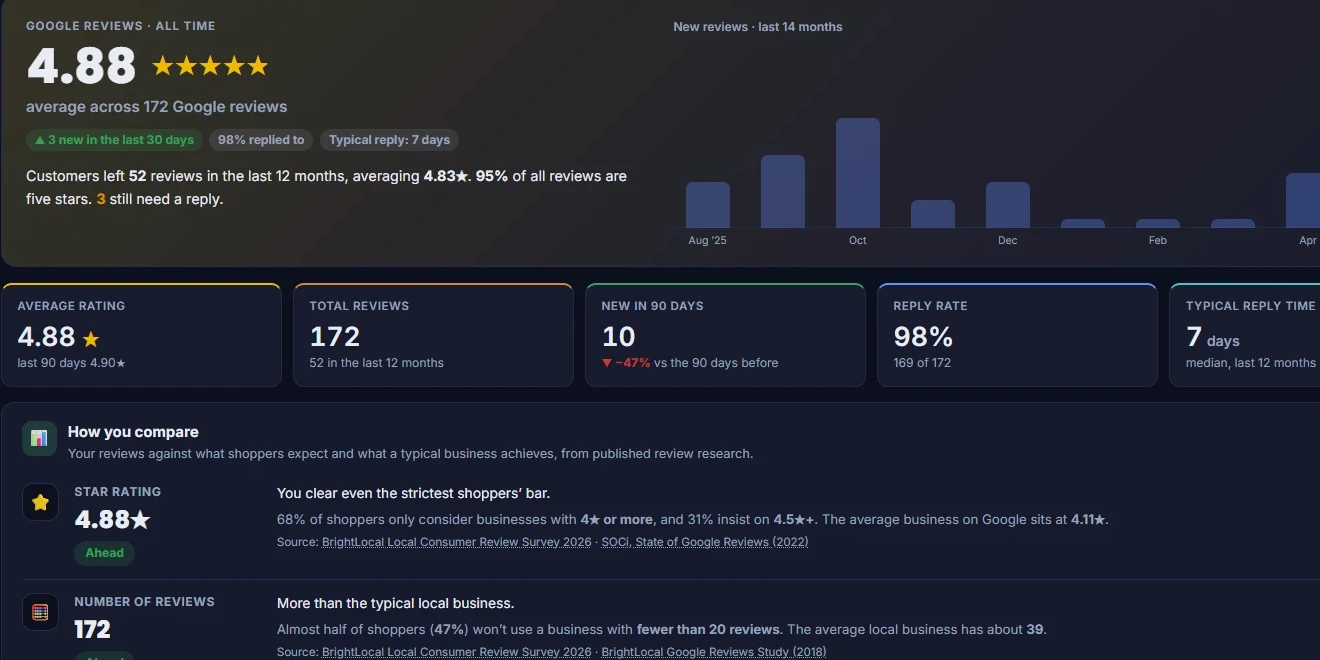Click More than the typical local business text
Screen dimensions: 1320x660
click(396, 603)
